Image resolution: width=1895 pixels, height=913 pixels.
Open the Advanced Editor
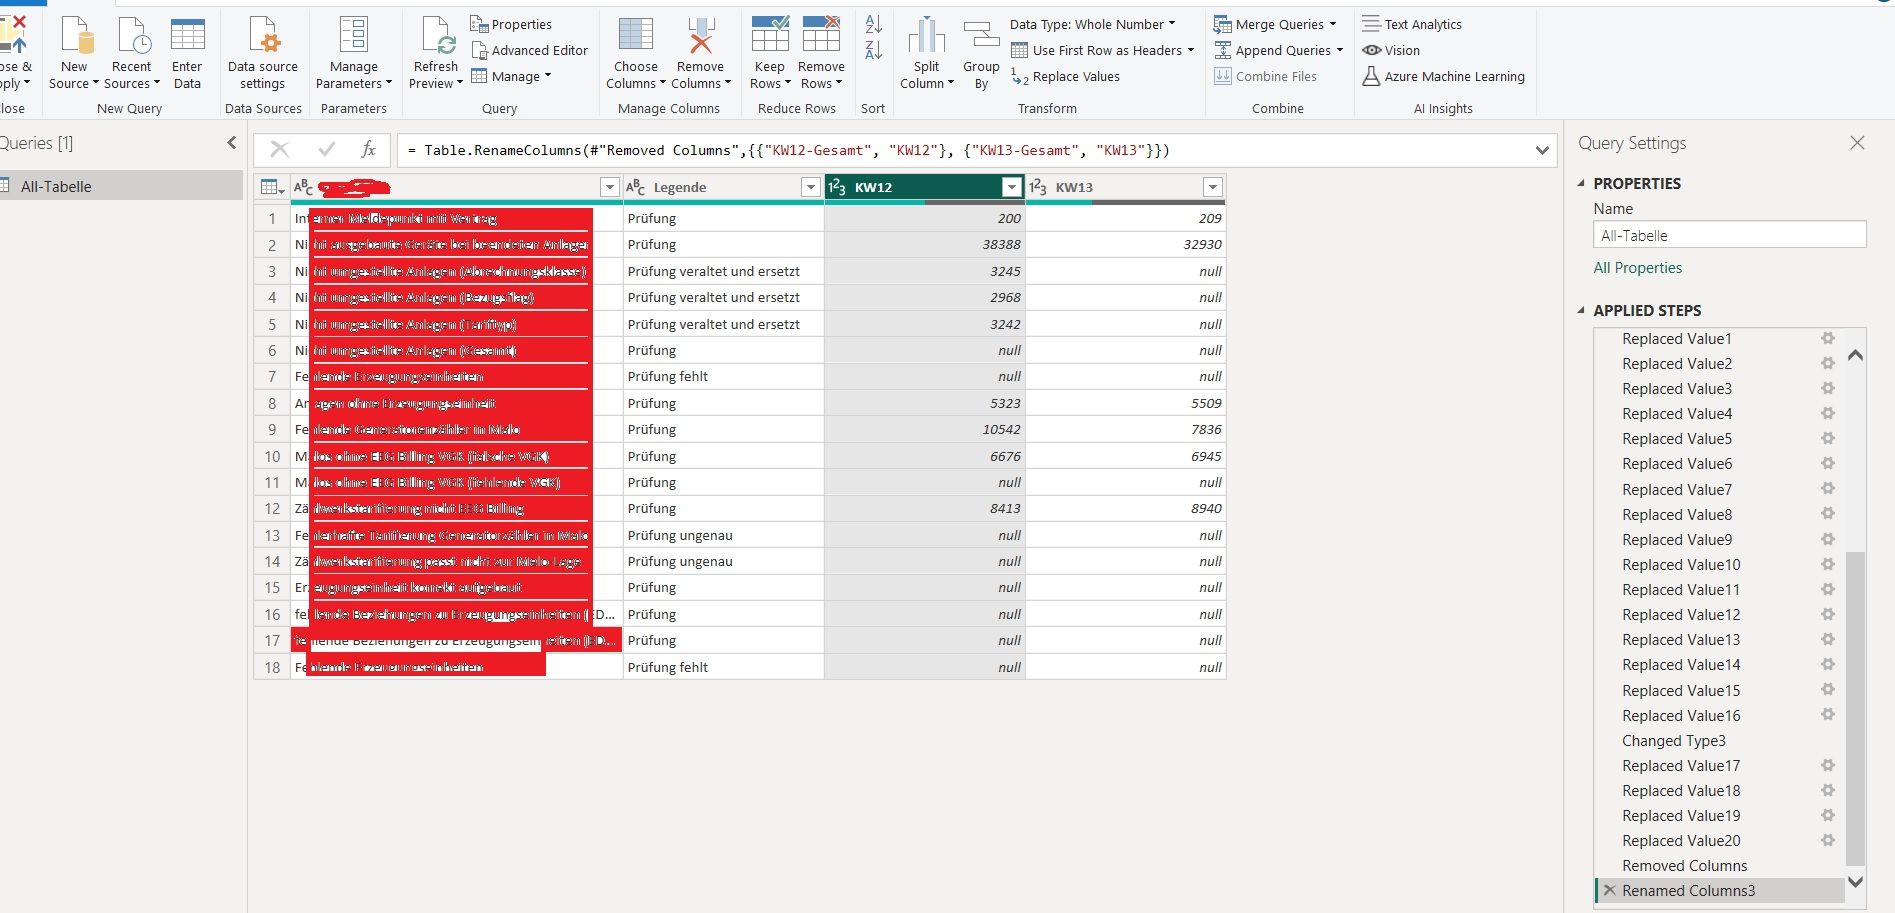click(530, 50)
